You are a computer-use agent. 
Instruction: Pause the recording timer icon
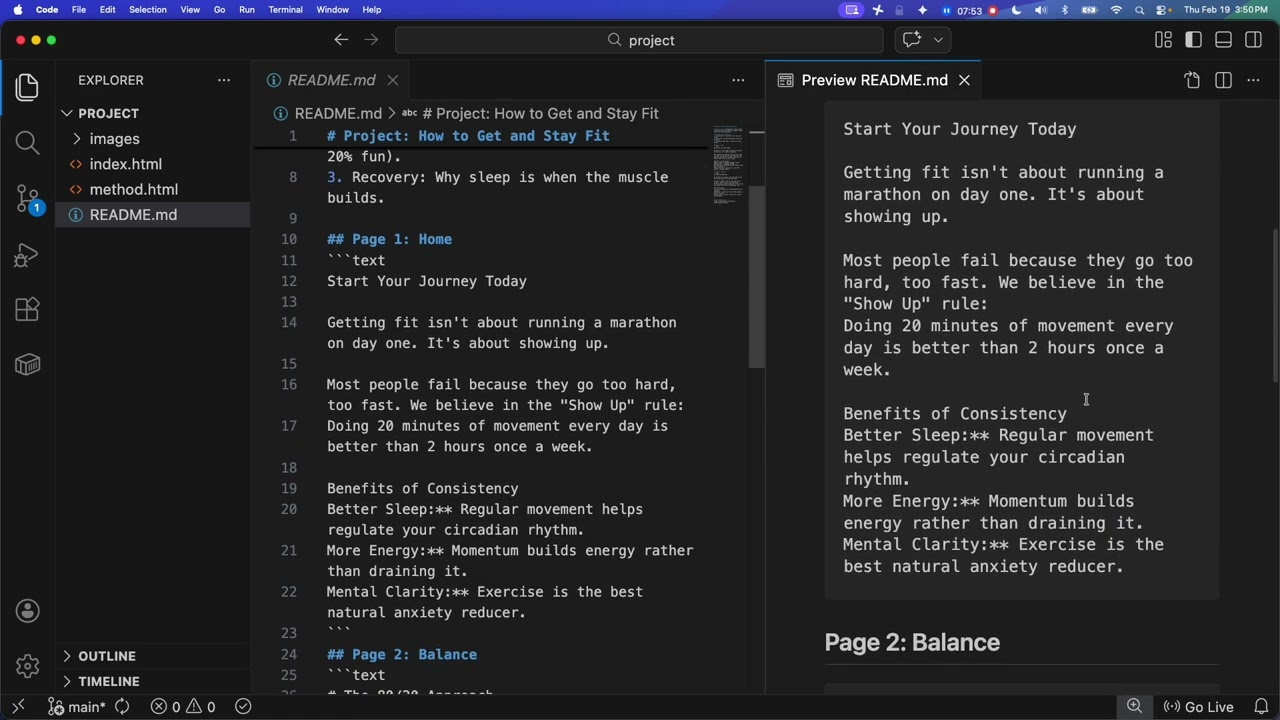946,10
